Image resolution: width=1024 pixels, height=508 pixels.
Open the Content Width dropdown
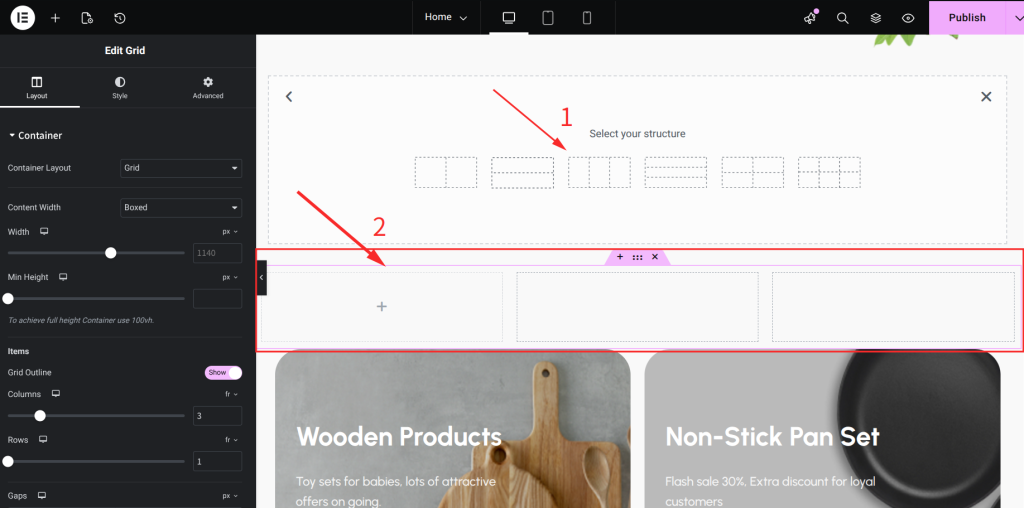181,208
